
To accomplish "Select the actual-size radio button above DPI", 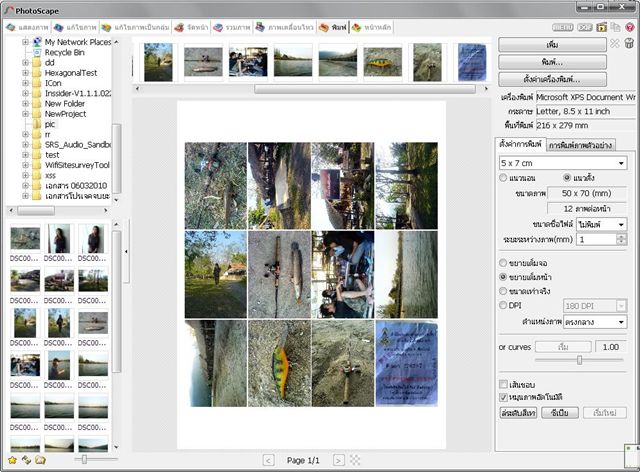I will point(503,291).
